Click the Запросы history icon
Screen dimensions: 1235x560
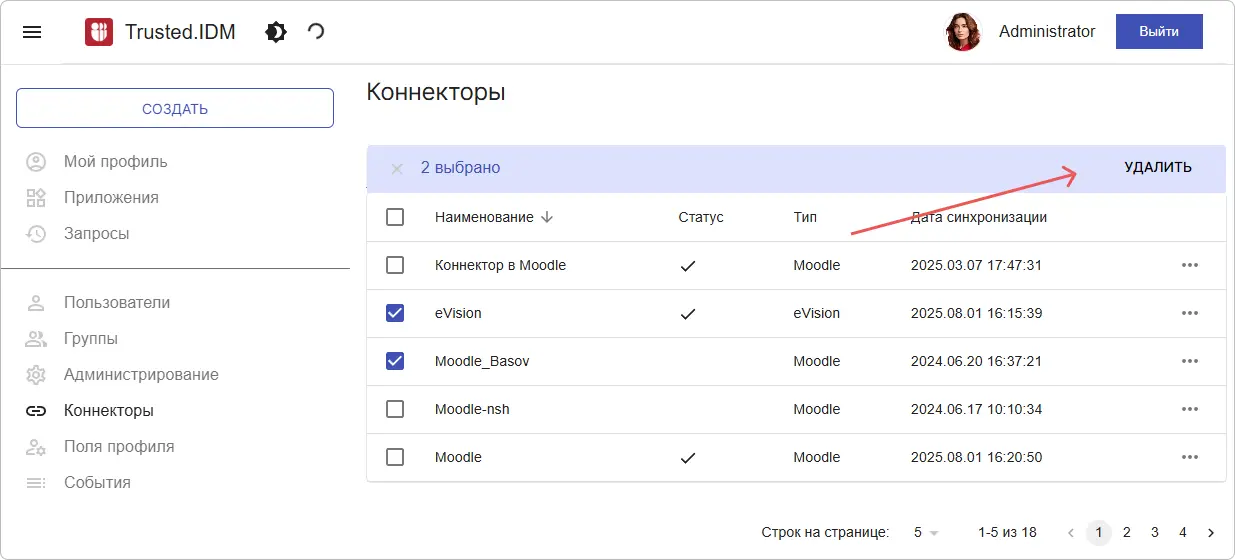point(36,234)
